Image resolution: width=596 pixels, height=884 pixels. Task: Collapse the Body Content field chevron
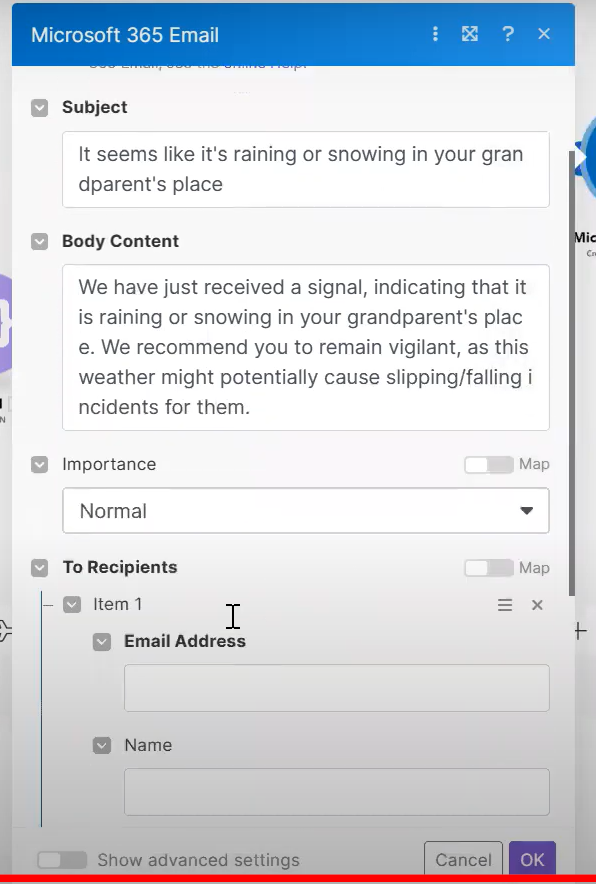[x=39, y=241]
